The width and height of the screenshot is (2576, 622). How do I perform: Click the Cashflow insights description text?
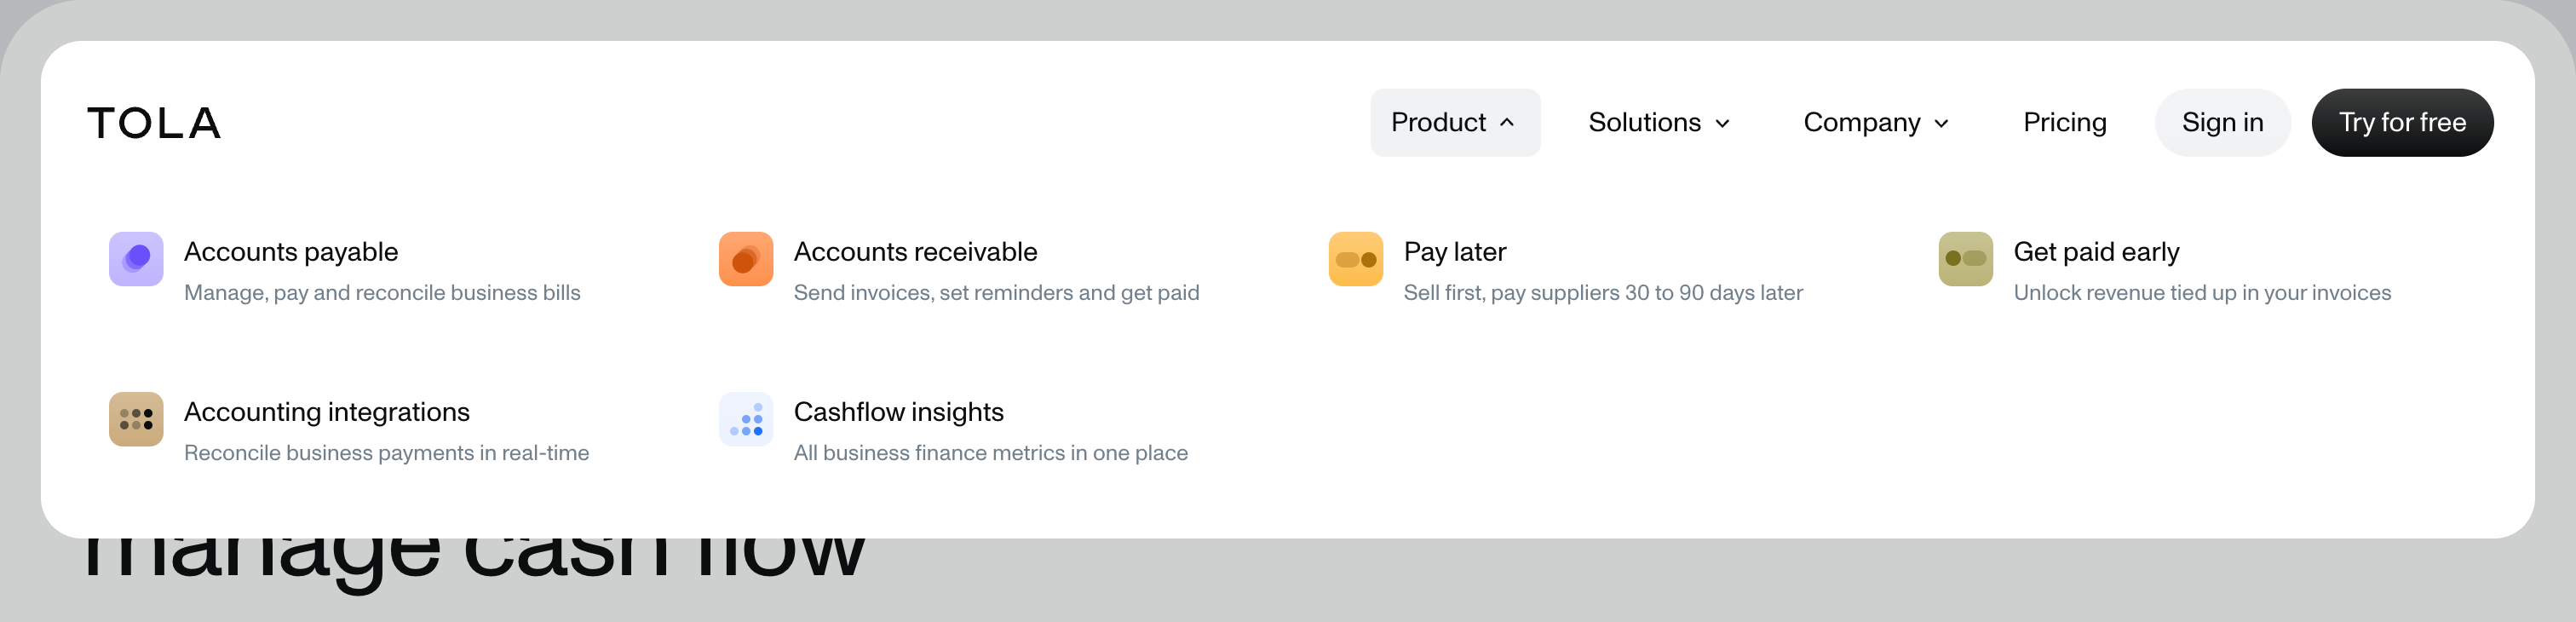click(x=990, y=453)
